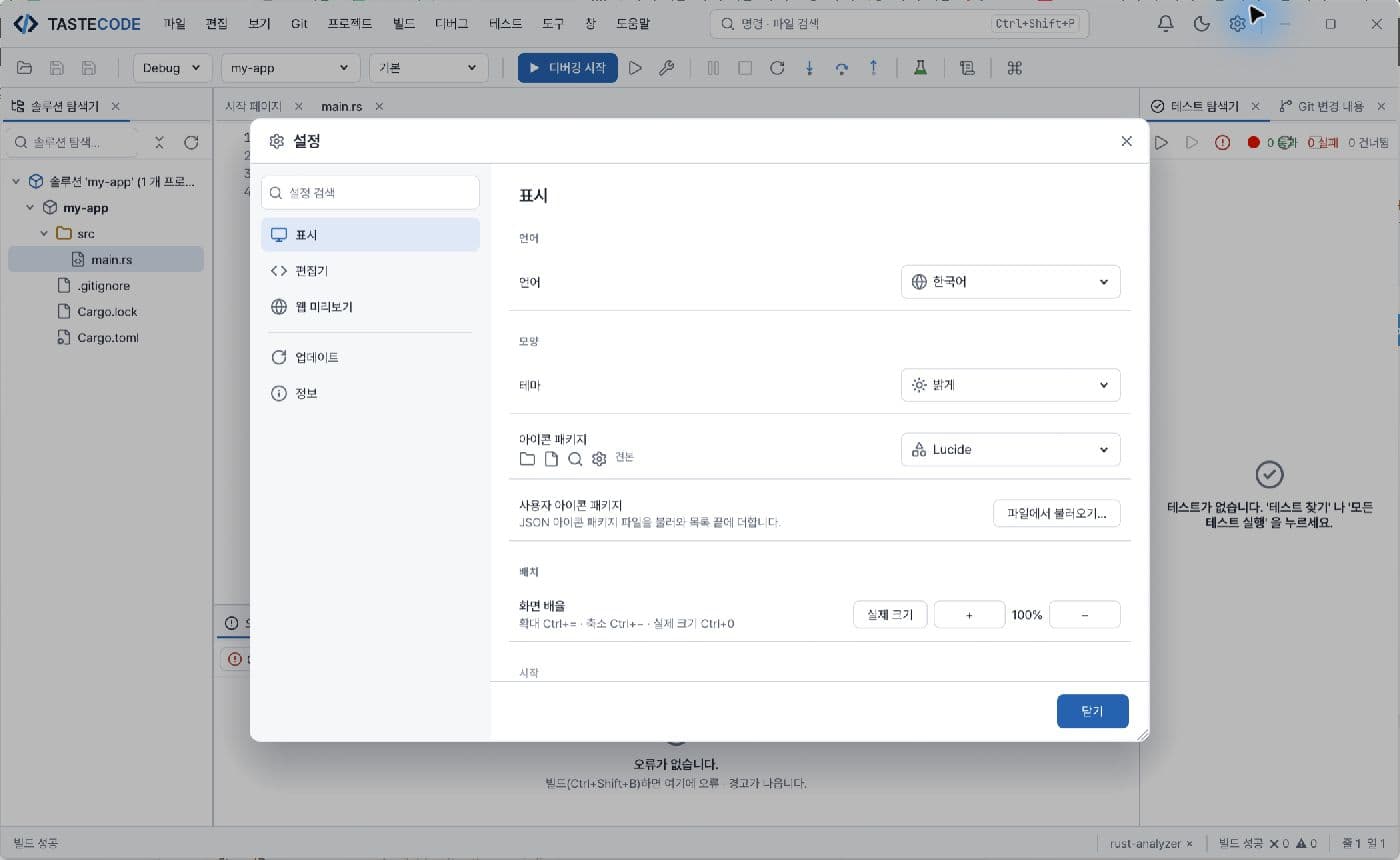Viewport: 1400px width, 860px height.
Task: Click the step into down-arrow icon
Action: click(810, 68)
